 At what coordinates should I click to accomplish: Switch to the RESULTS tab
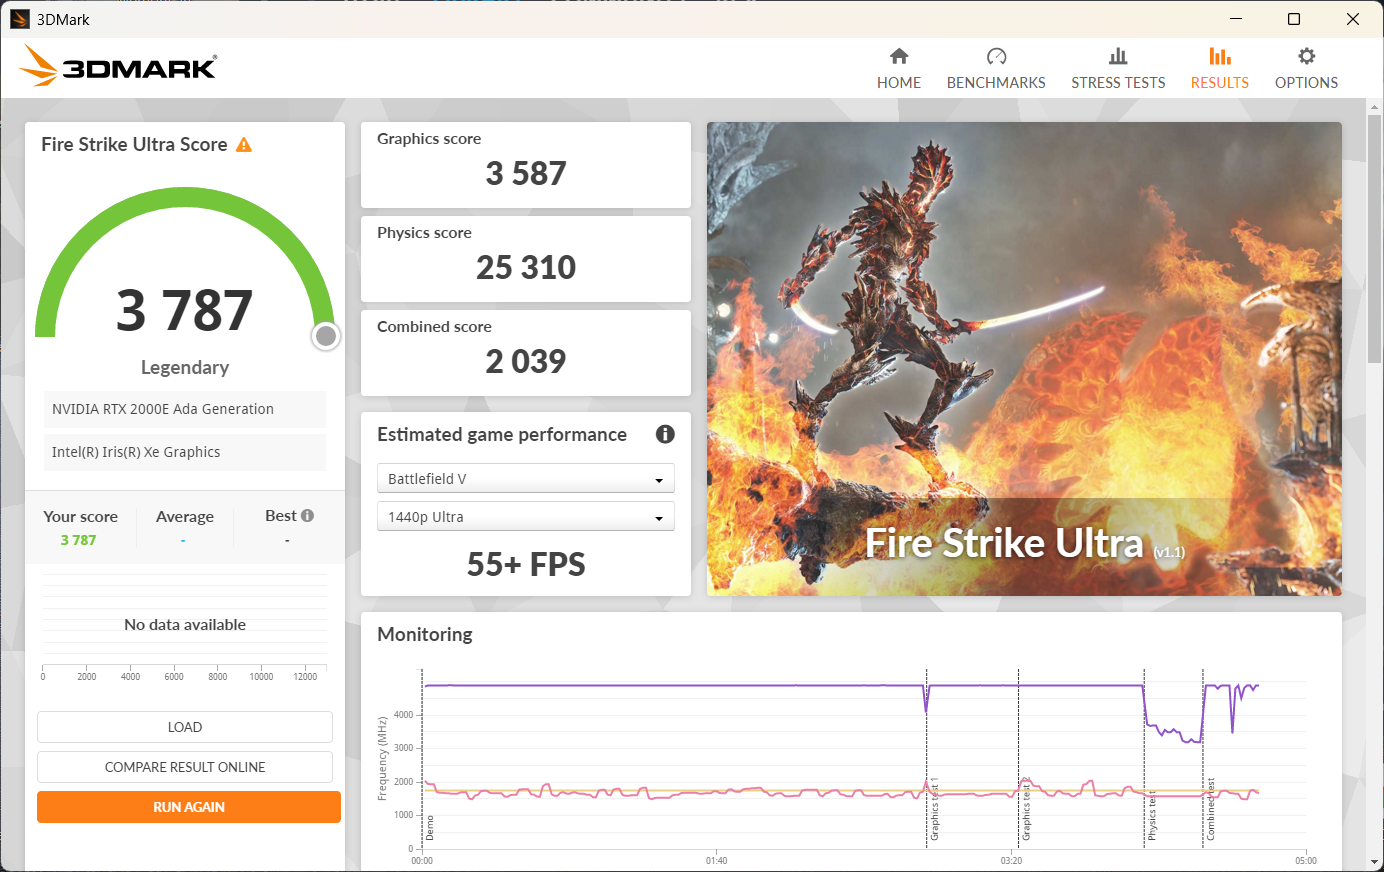(1219, 82)
